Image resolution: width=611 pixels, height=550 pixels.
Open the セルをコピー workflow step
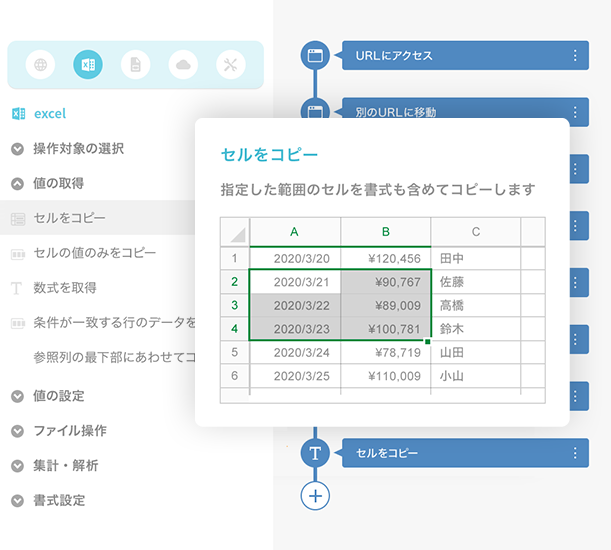coord(465,453)
